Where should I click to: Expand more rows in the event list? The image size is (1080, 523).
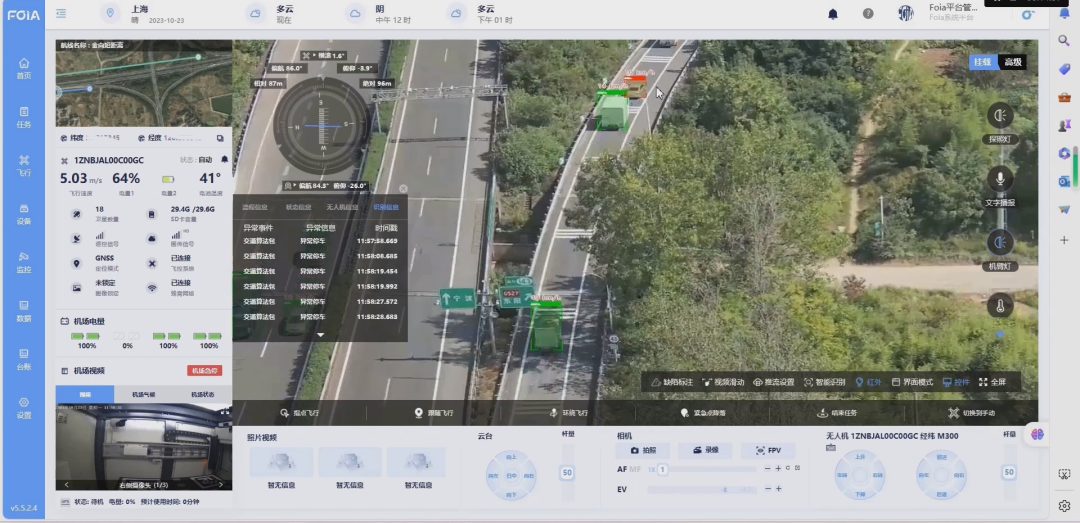[x=321, y=335]
